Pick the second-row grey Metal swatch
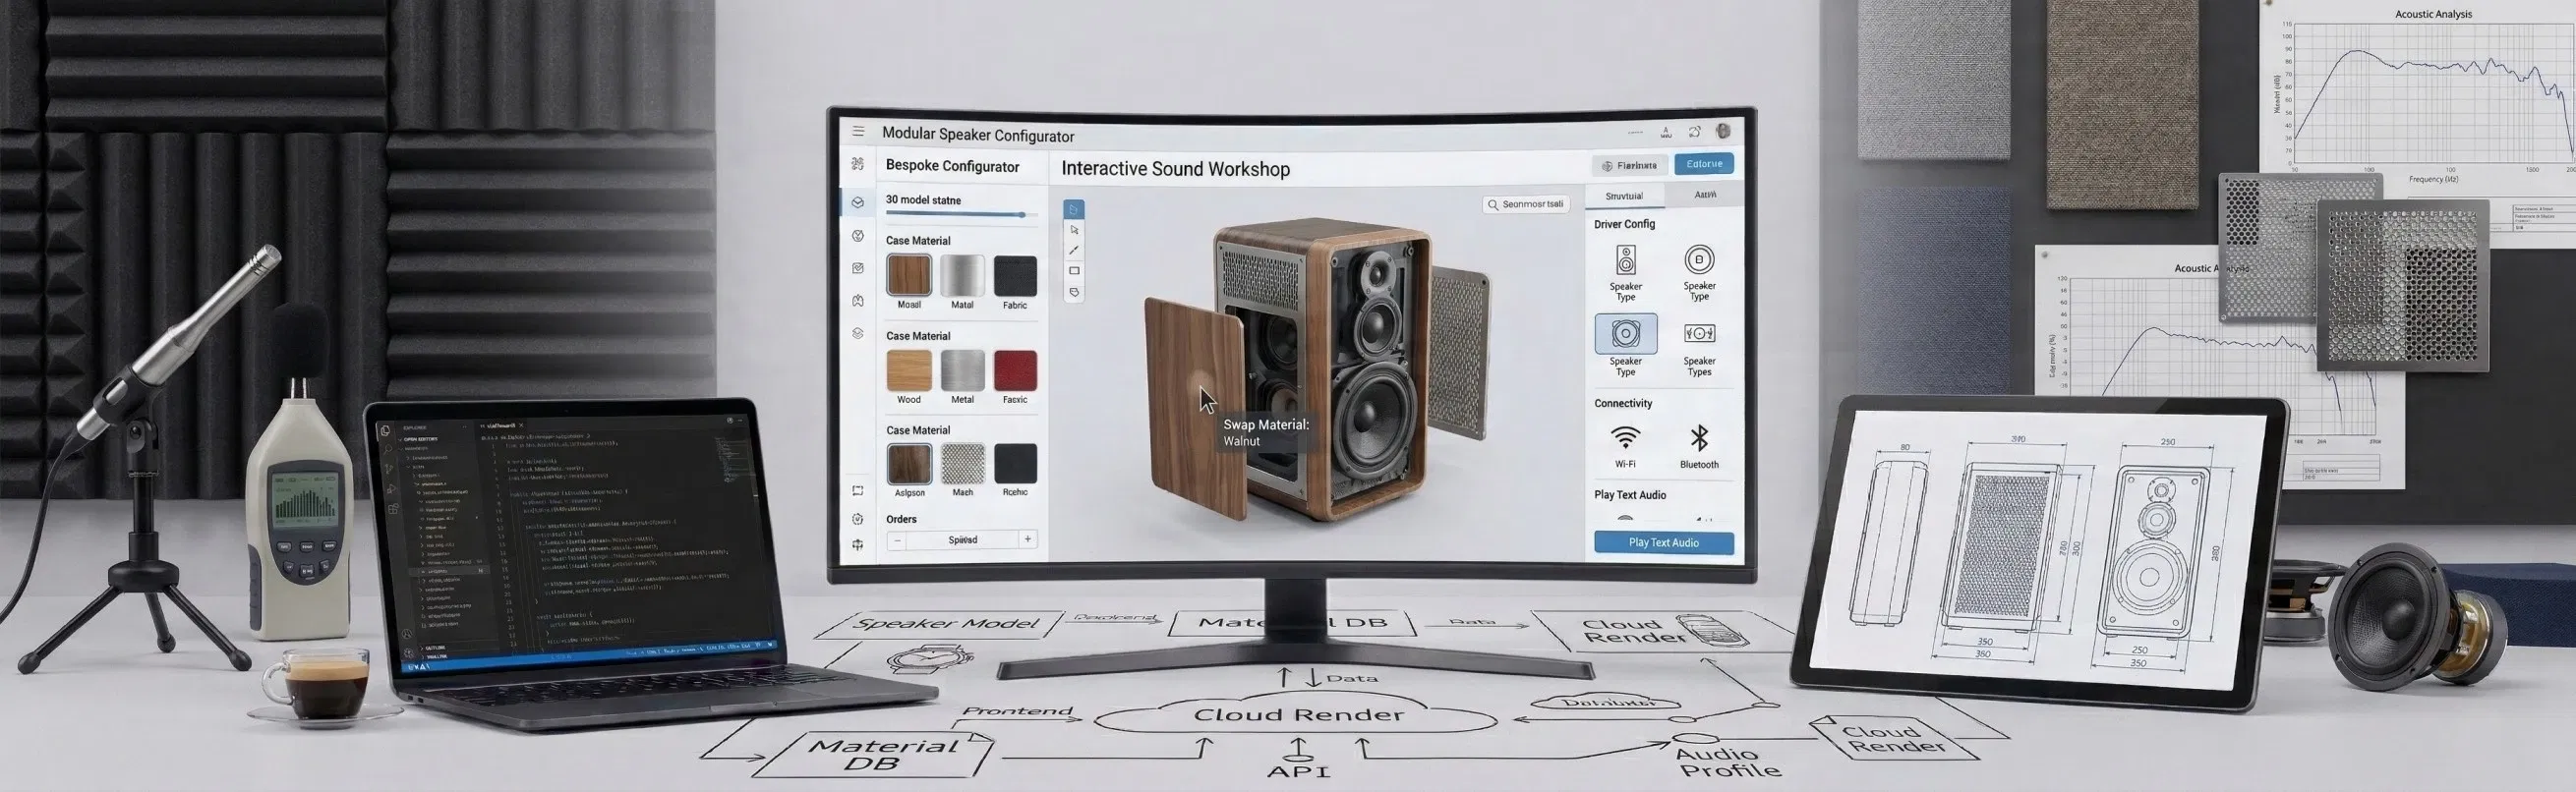 [x=962, y=370]
